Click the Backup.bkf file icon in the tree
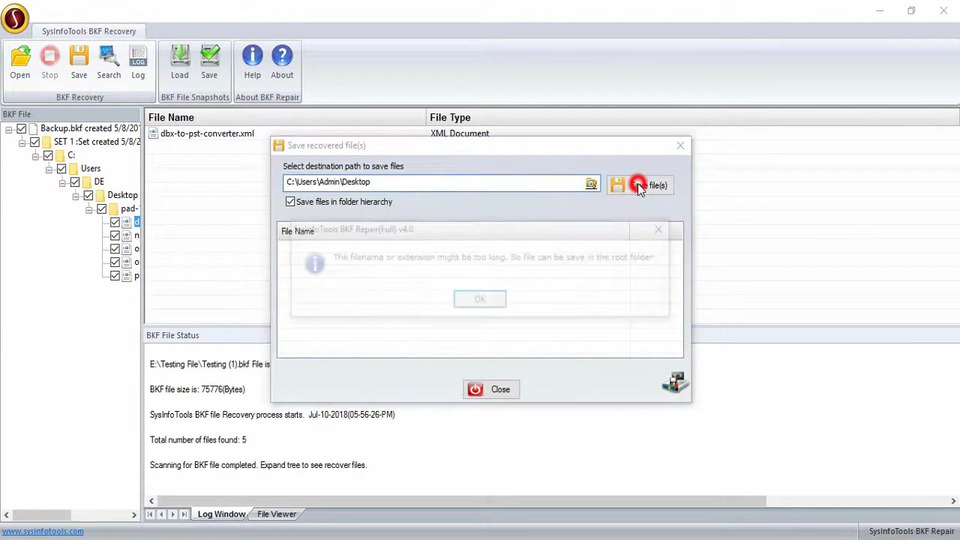 pyautogui.click(x=33, y=129)
